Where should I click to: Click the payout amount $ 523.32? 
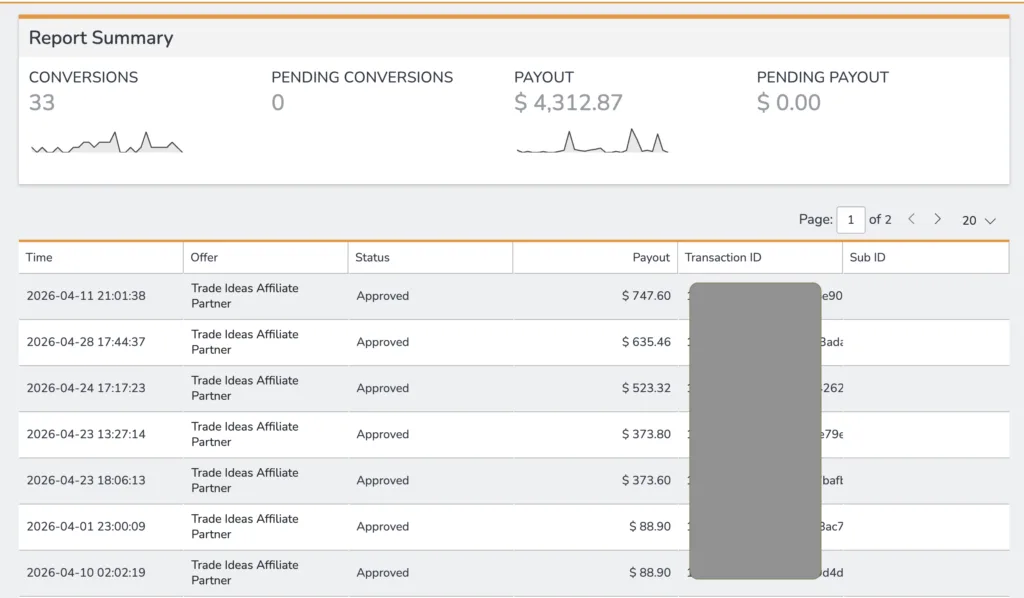(646, 388)
